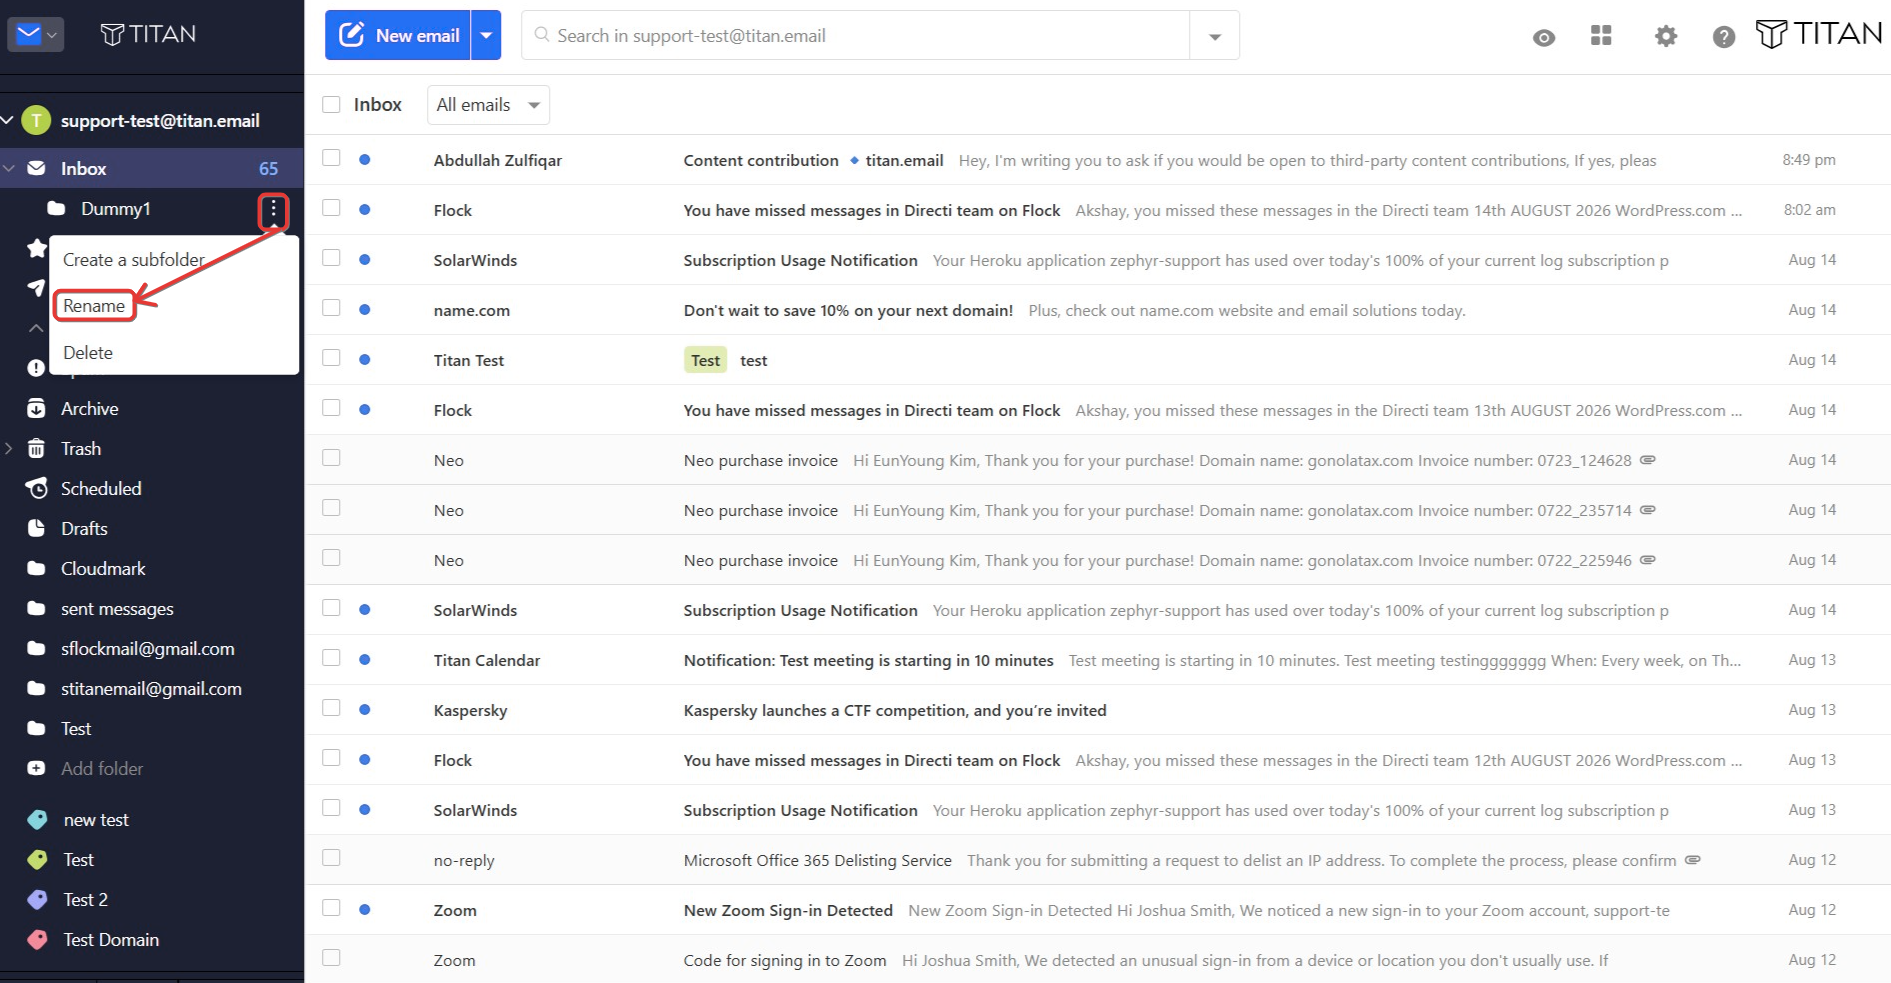This screenshot has width=1891, height=983.
Task: Open the All emails filter dropdown
Action: (488, 105)
